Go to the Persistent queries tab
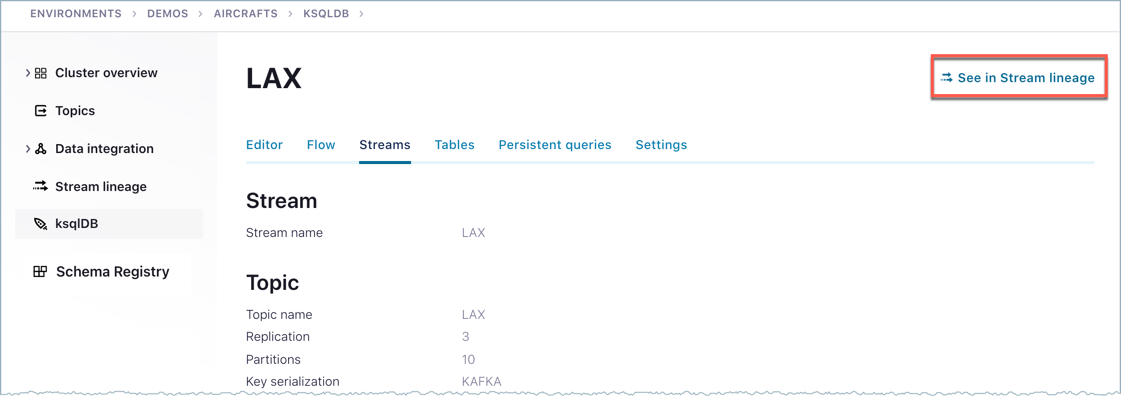 click(555, 144)
